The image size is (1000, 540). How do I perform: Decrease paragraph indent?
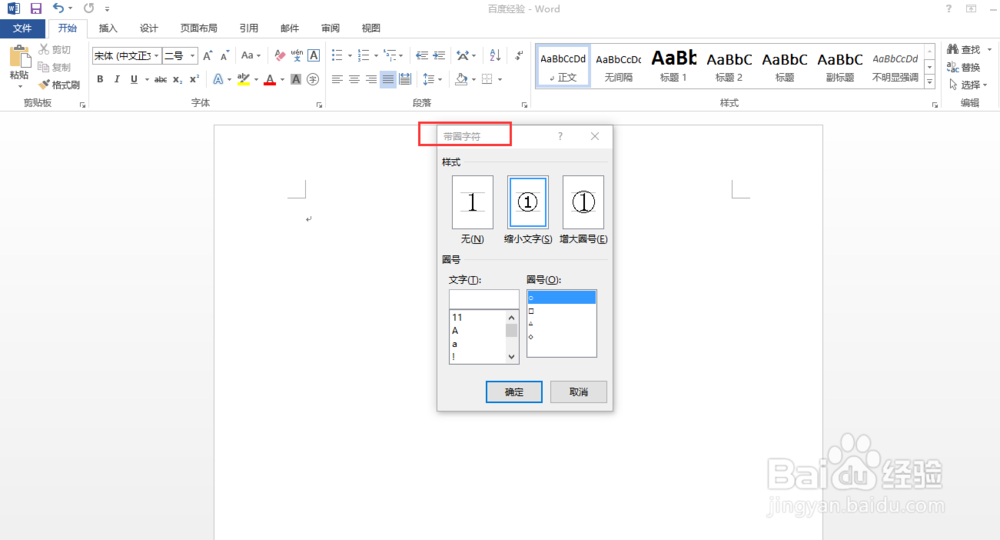point(422,55)
